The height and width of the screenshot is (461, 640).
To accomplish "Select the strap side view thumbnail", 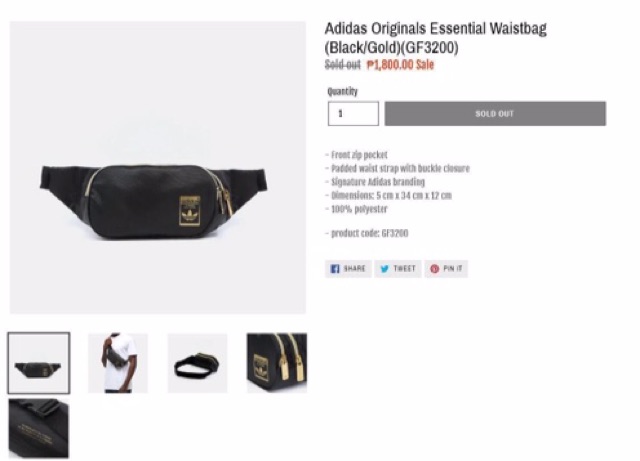I will [198, 363].
